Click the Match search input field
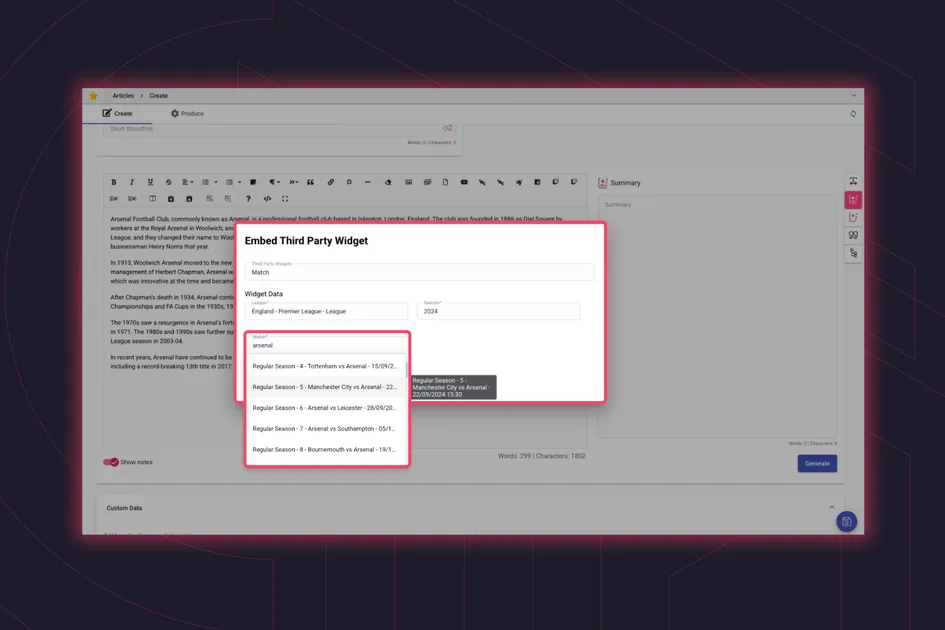The width and height of the screenshot is (945, 630). click(326, 345)
